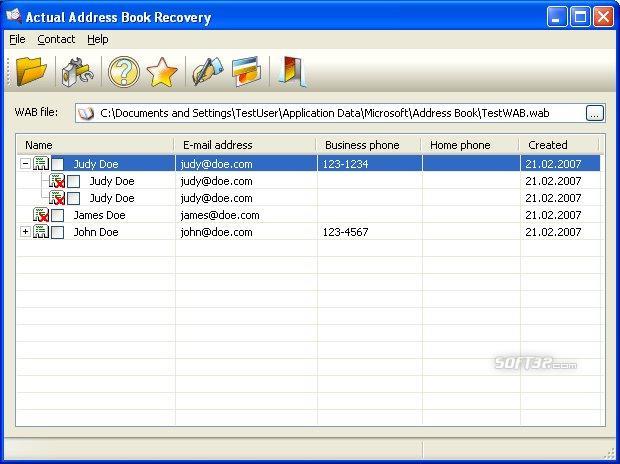The image size is (620, 464).
Task: Sort by the Name column header
Action: click(95, 145)
